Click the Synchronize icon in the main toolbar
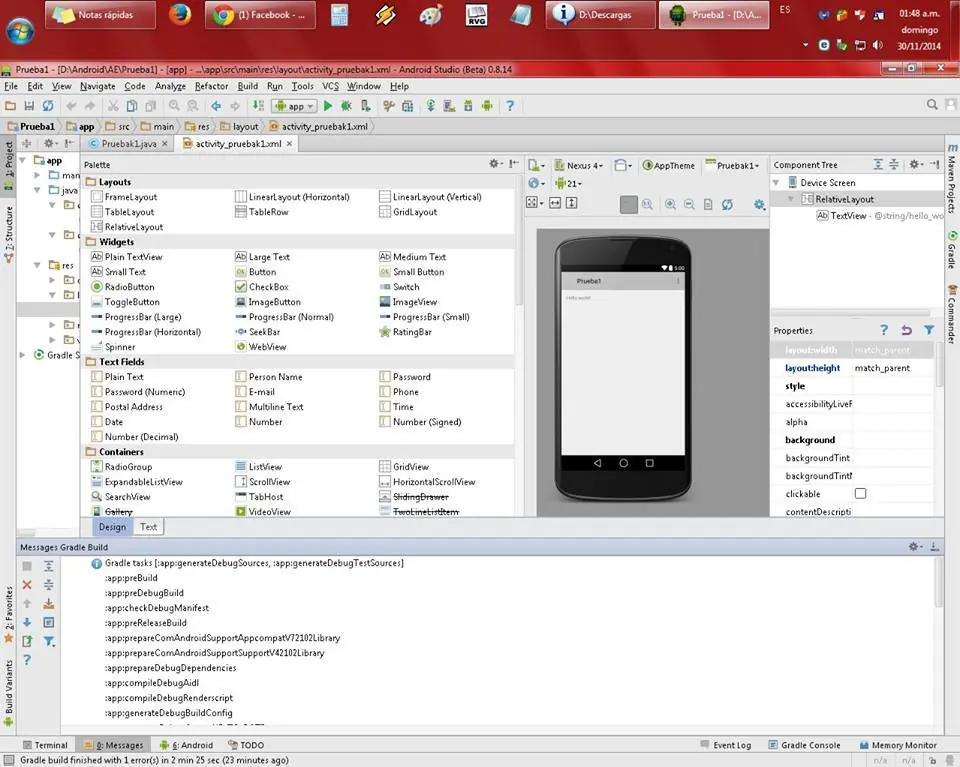This screenshot has height=767, width=960. [48, 106]
